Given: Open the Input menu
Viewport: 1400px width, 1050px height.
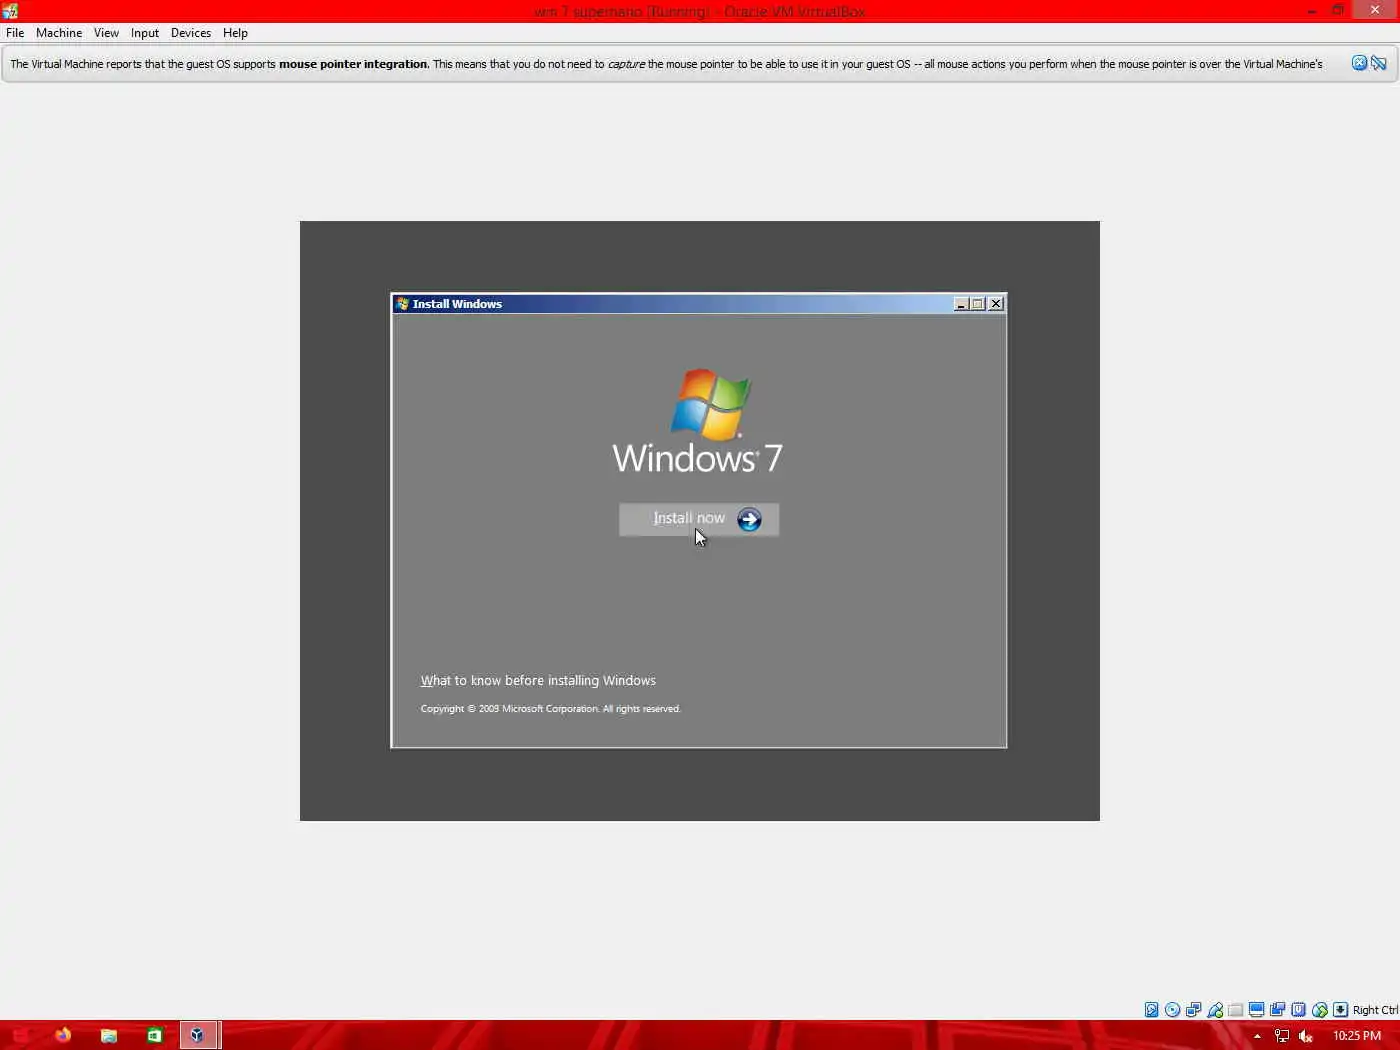Looking at the screenshot, I should pos(145,33).
